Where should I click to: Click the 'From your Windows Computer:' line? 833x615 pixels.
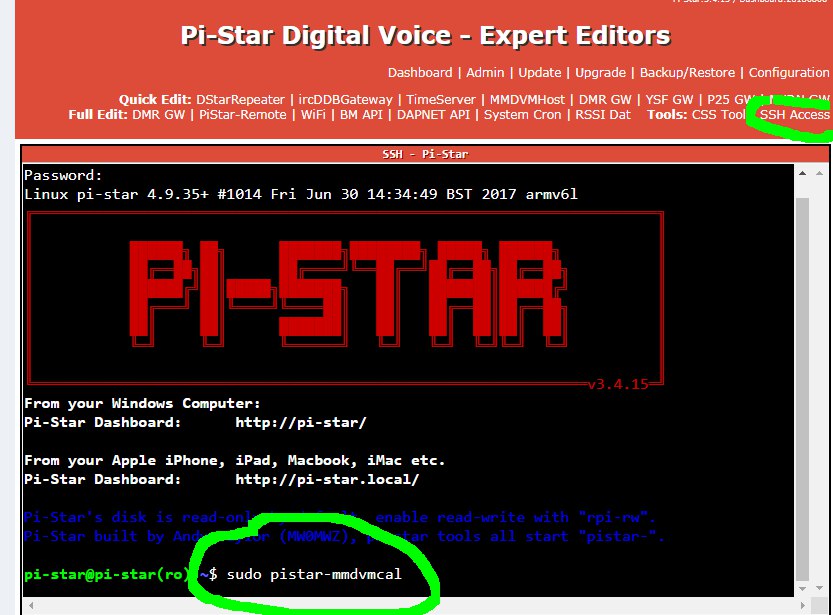(142, 403)
